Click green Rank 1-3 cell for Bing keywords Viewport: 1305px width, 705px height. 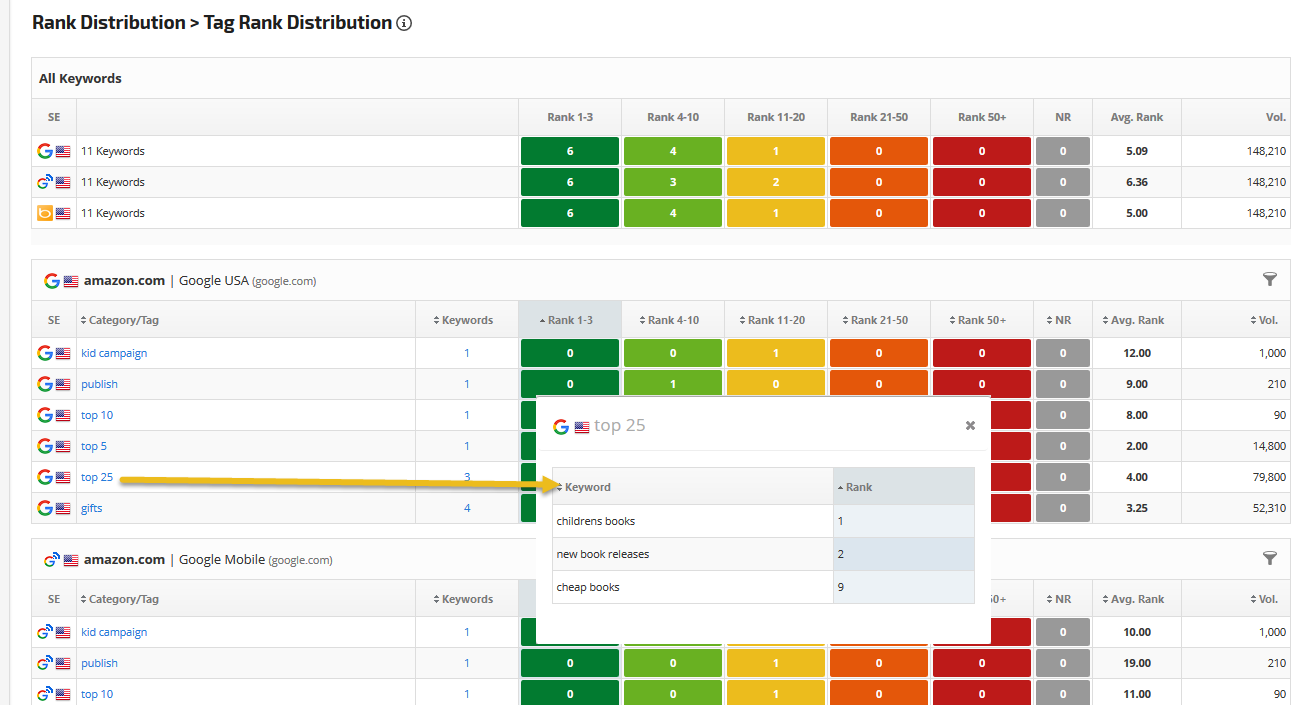(570, 213)
